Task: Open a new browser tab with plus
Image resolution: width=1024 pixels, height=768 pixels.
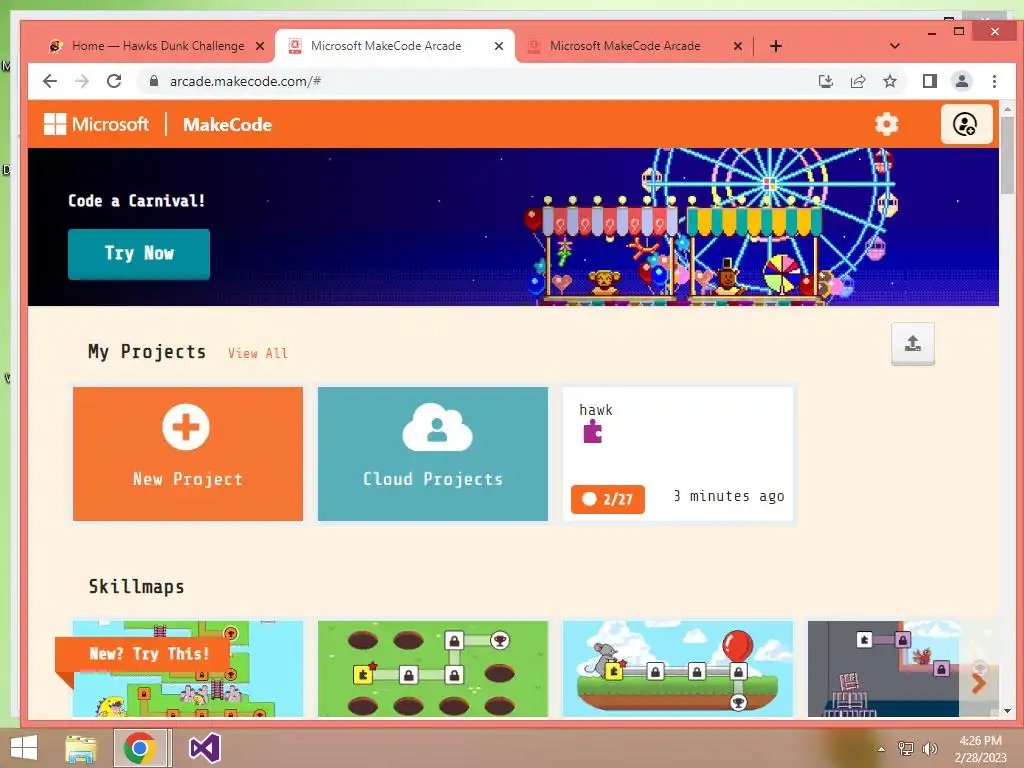Action: (x=775, y=46)
